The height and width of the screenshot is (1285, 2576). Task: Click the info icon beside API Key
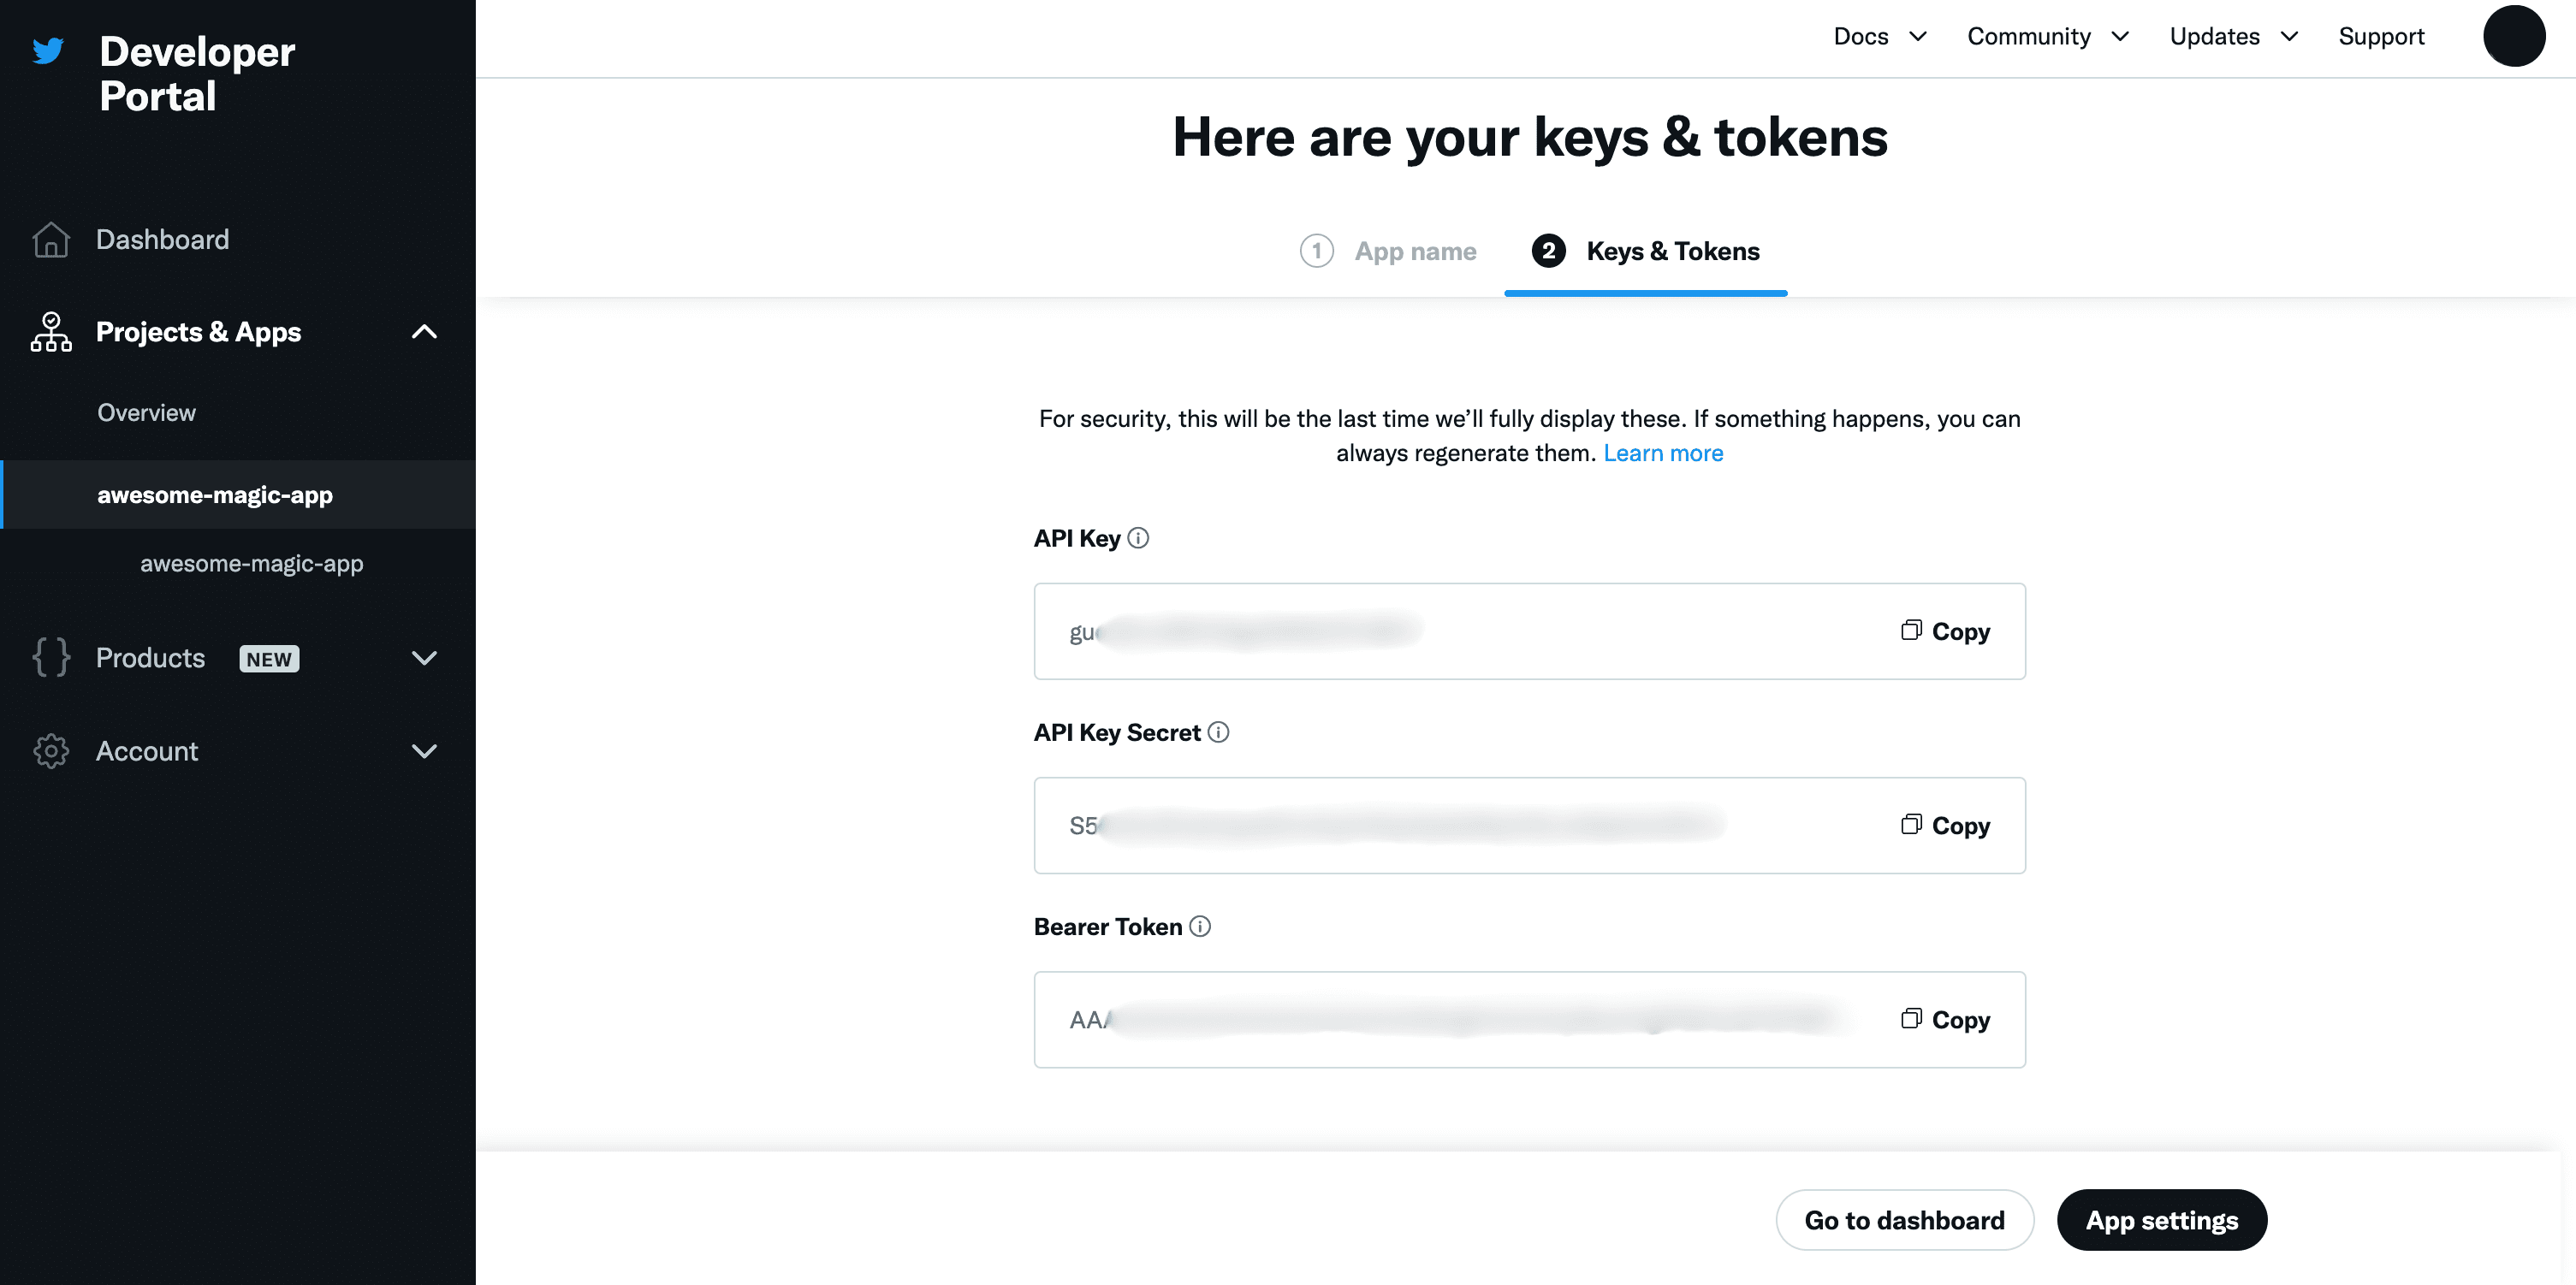(1138, 538)
